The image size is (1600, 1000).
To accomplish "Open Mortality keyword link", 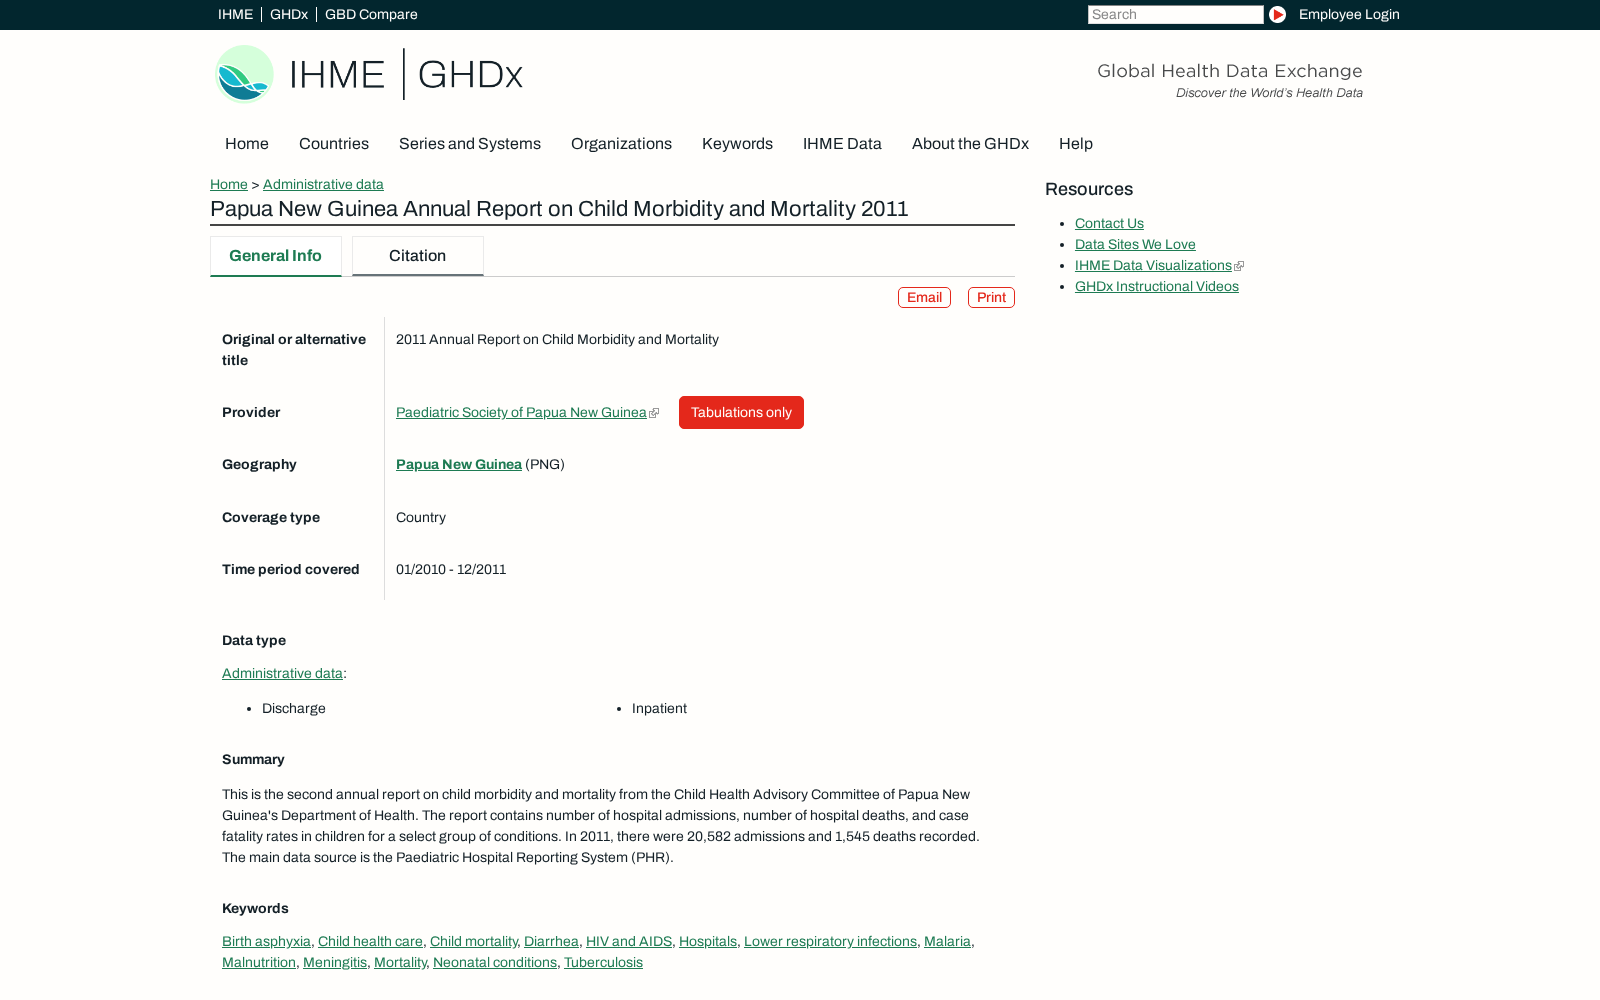I will [x=400, y=963].
